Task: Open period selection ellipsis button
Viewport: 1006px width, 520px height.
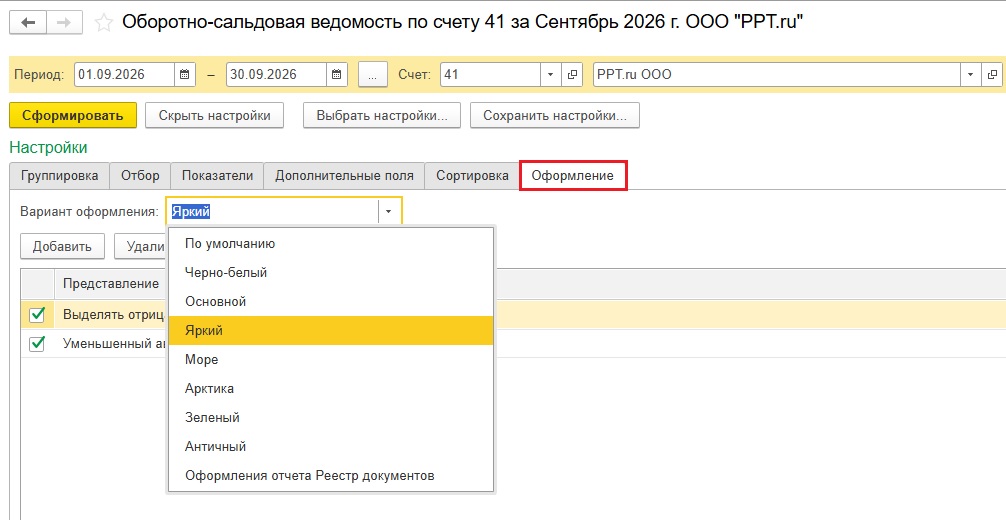Action: point(373,74)
